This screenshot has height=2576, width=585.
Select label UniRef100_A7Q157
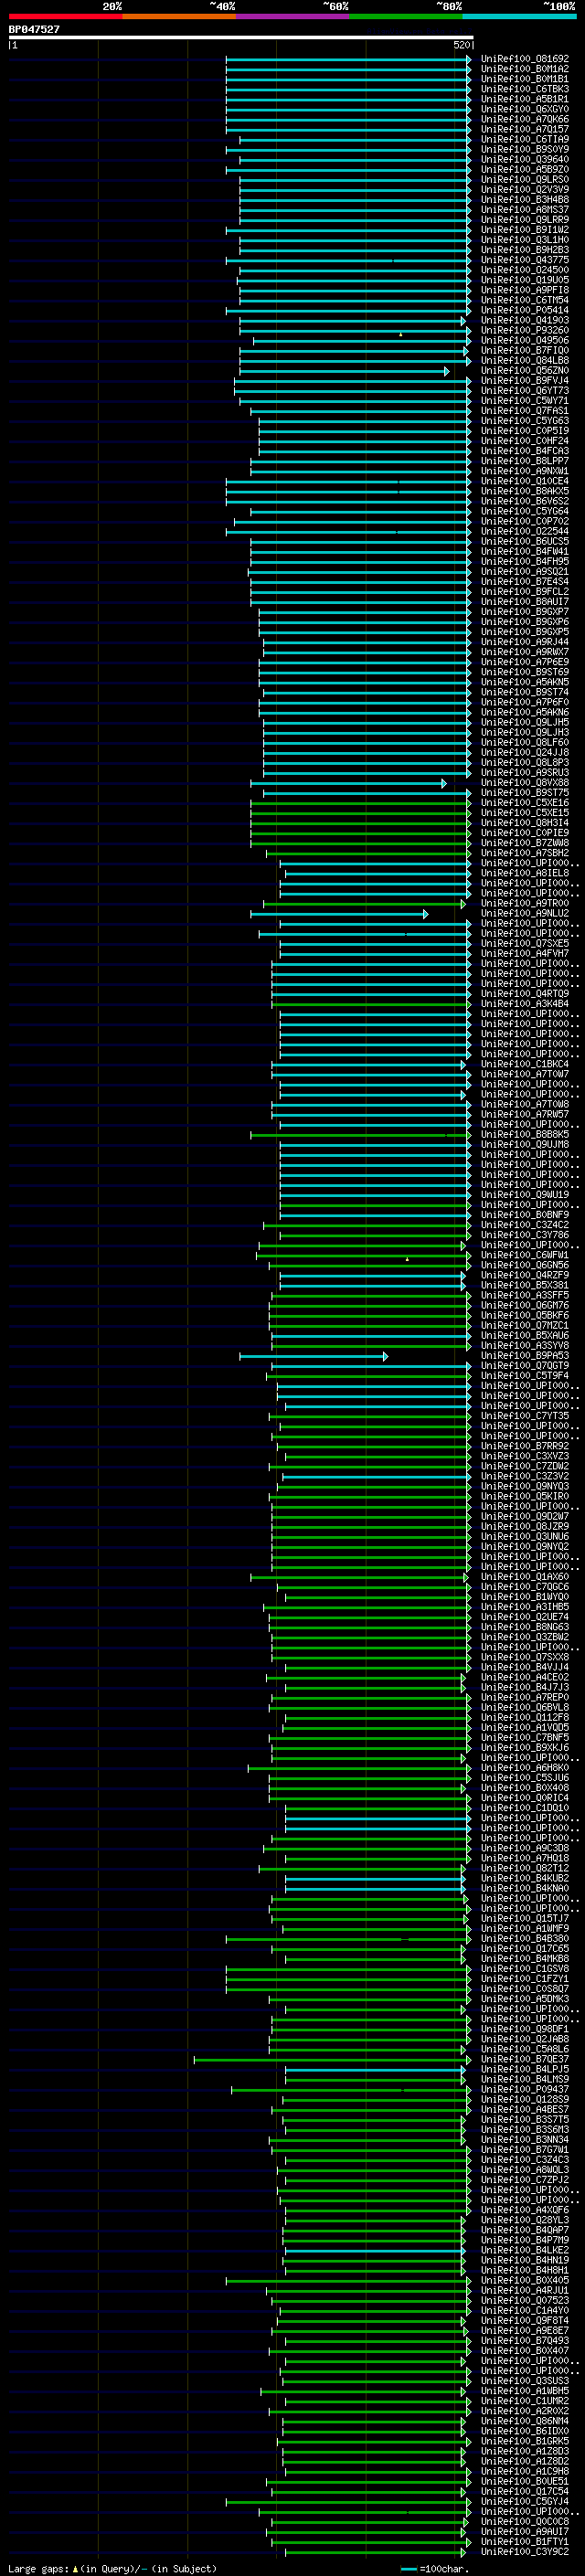[524, 129]
